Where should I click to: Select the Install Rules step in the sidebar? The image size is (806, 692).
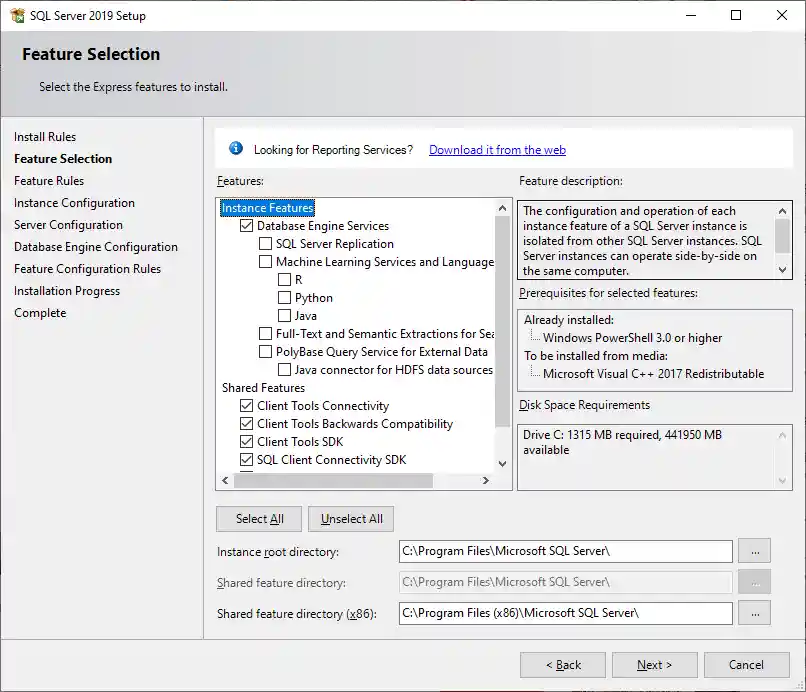tap(44, 136)
